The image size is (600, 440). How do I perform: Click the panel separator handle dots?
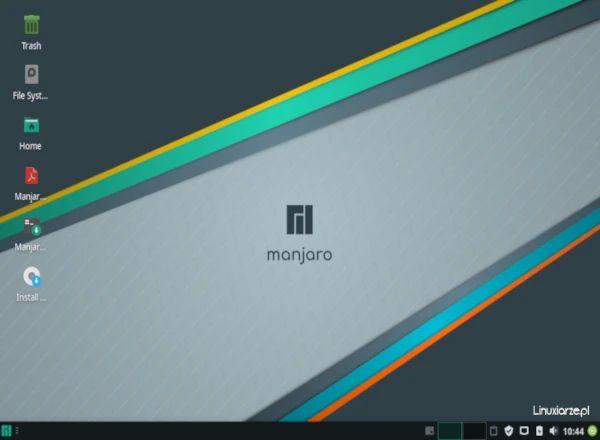pos(17,431)
